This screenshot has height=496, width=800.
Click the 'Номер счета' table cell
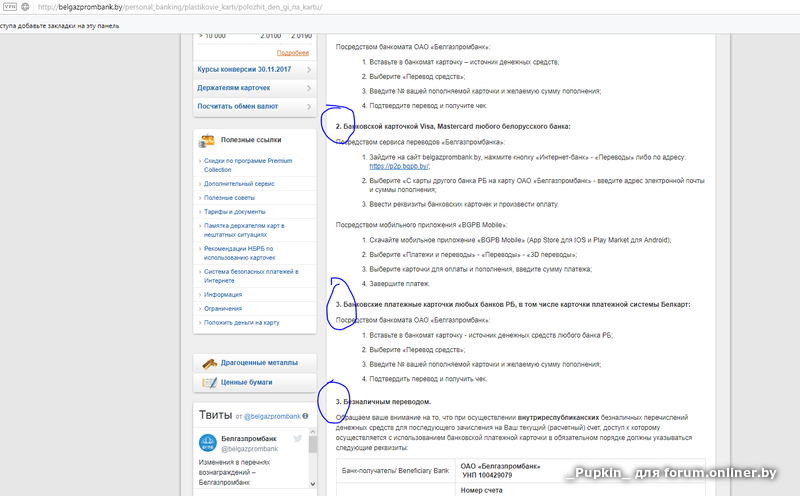click(x=481, y=490)
